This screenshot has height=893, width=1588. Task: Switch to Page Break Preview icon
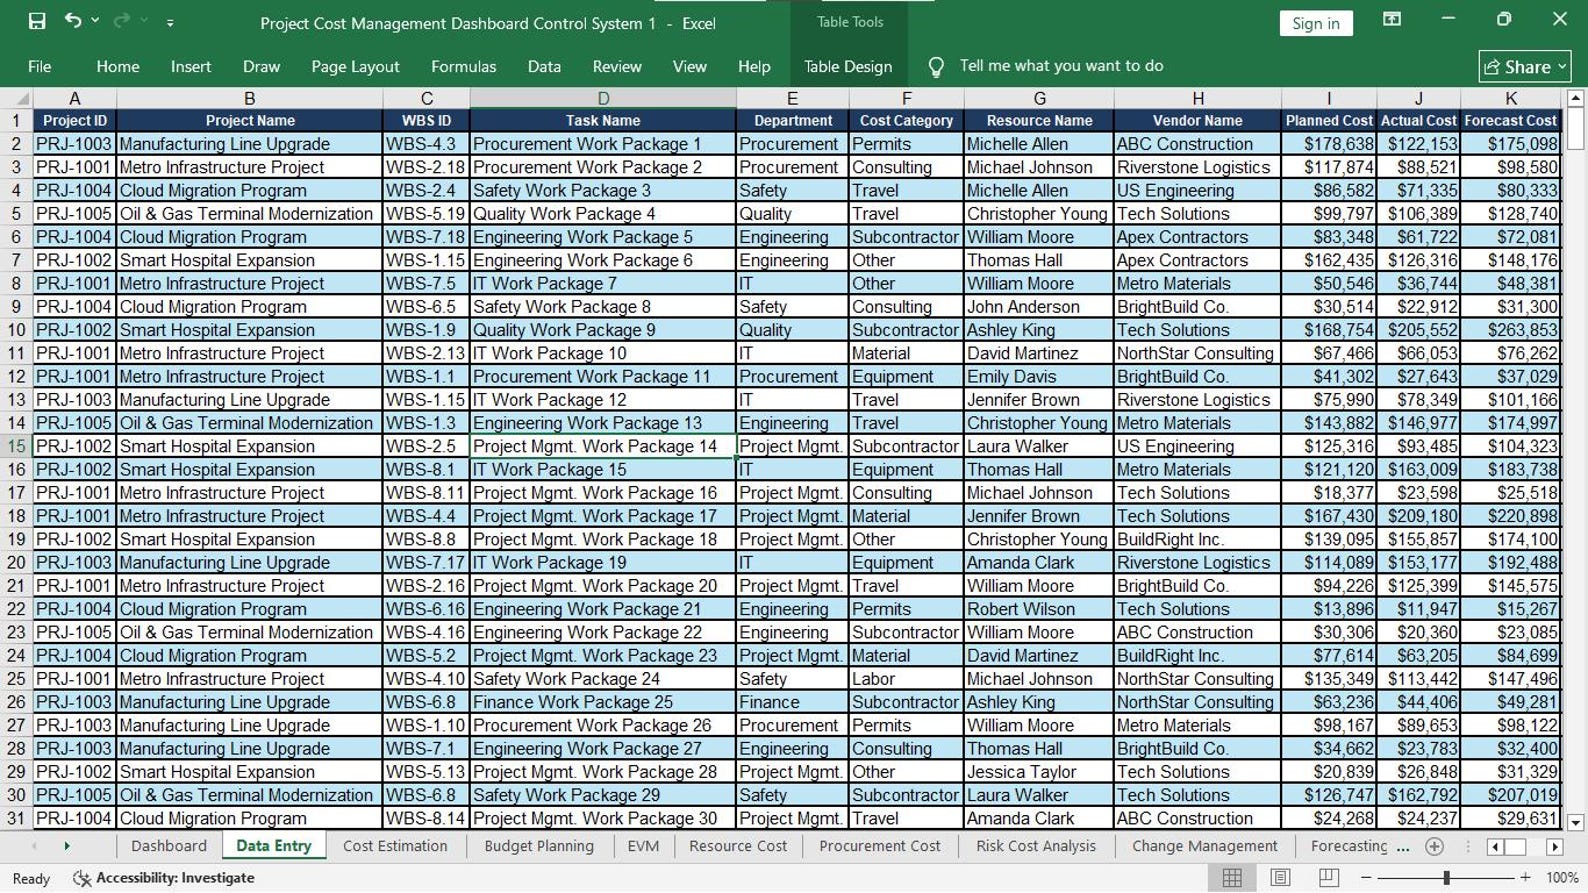[x=1328, y=877]
